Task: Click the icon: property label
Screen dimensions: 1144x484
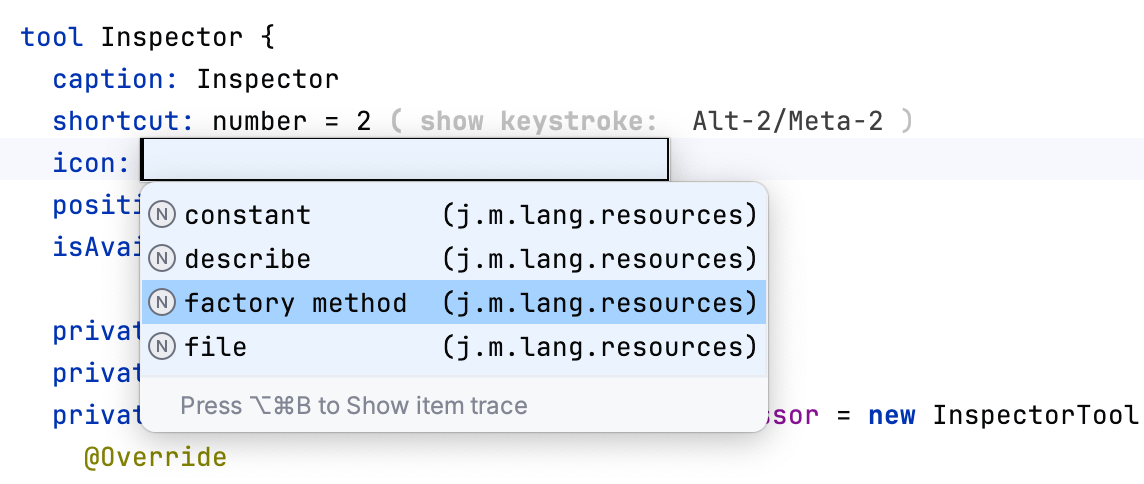Action: point(92,162)
